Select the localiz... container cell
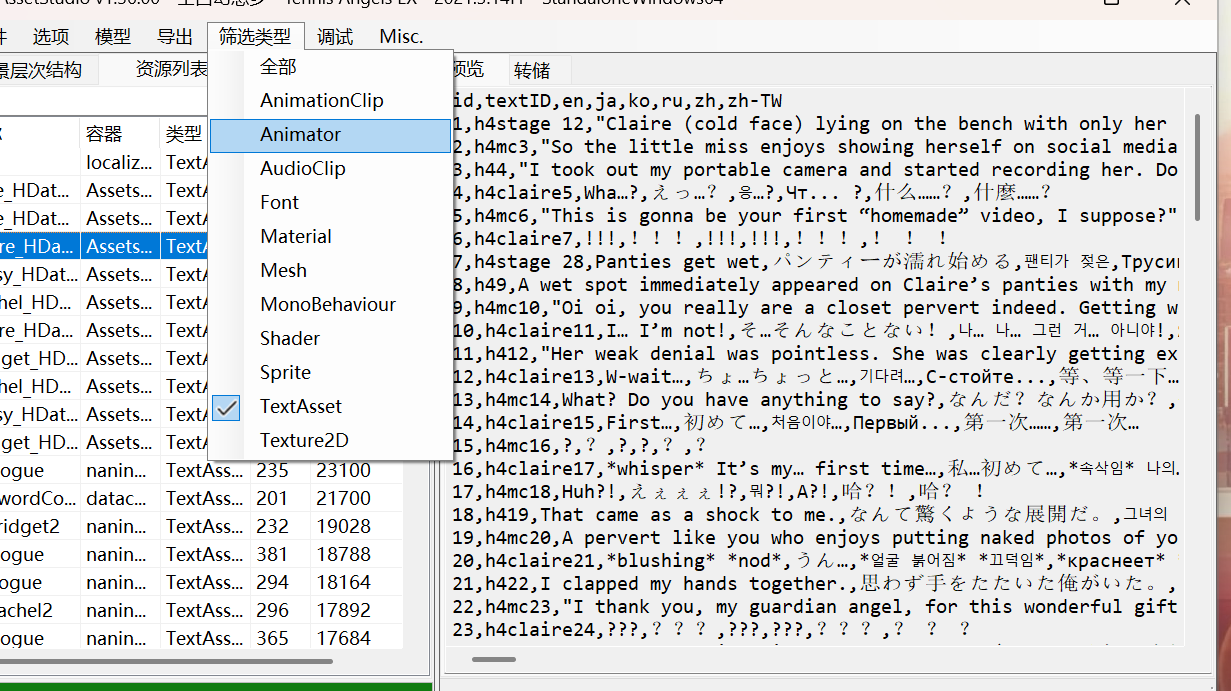The image size is (1231, 691). 120,162
